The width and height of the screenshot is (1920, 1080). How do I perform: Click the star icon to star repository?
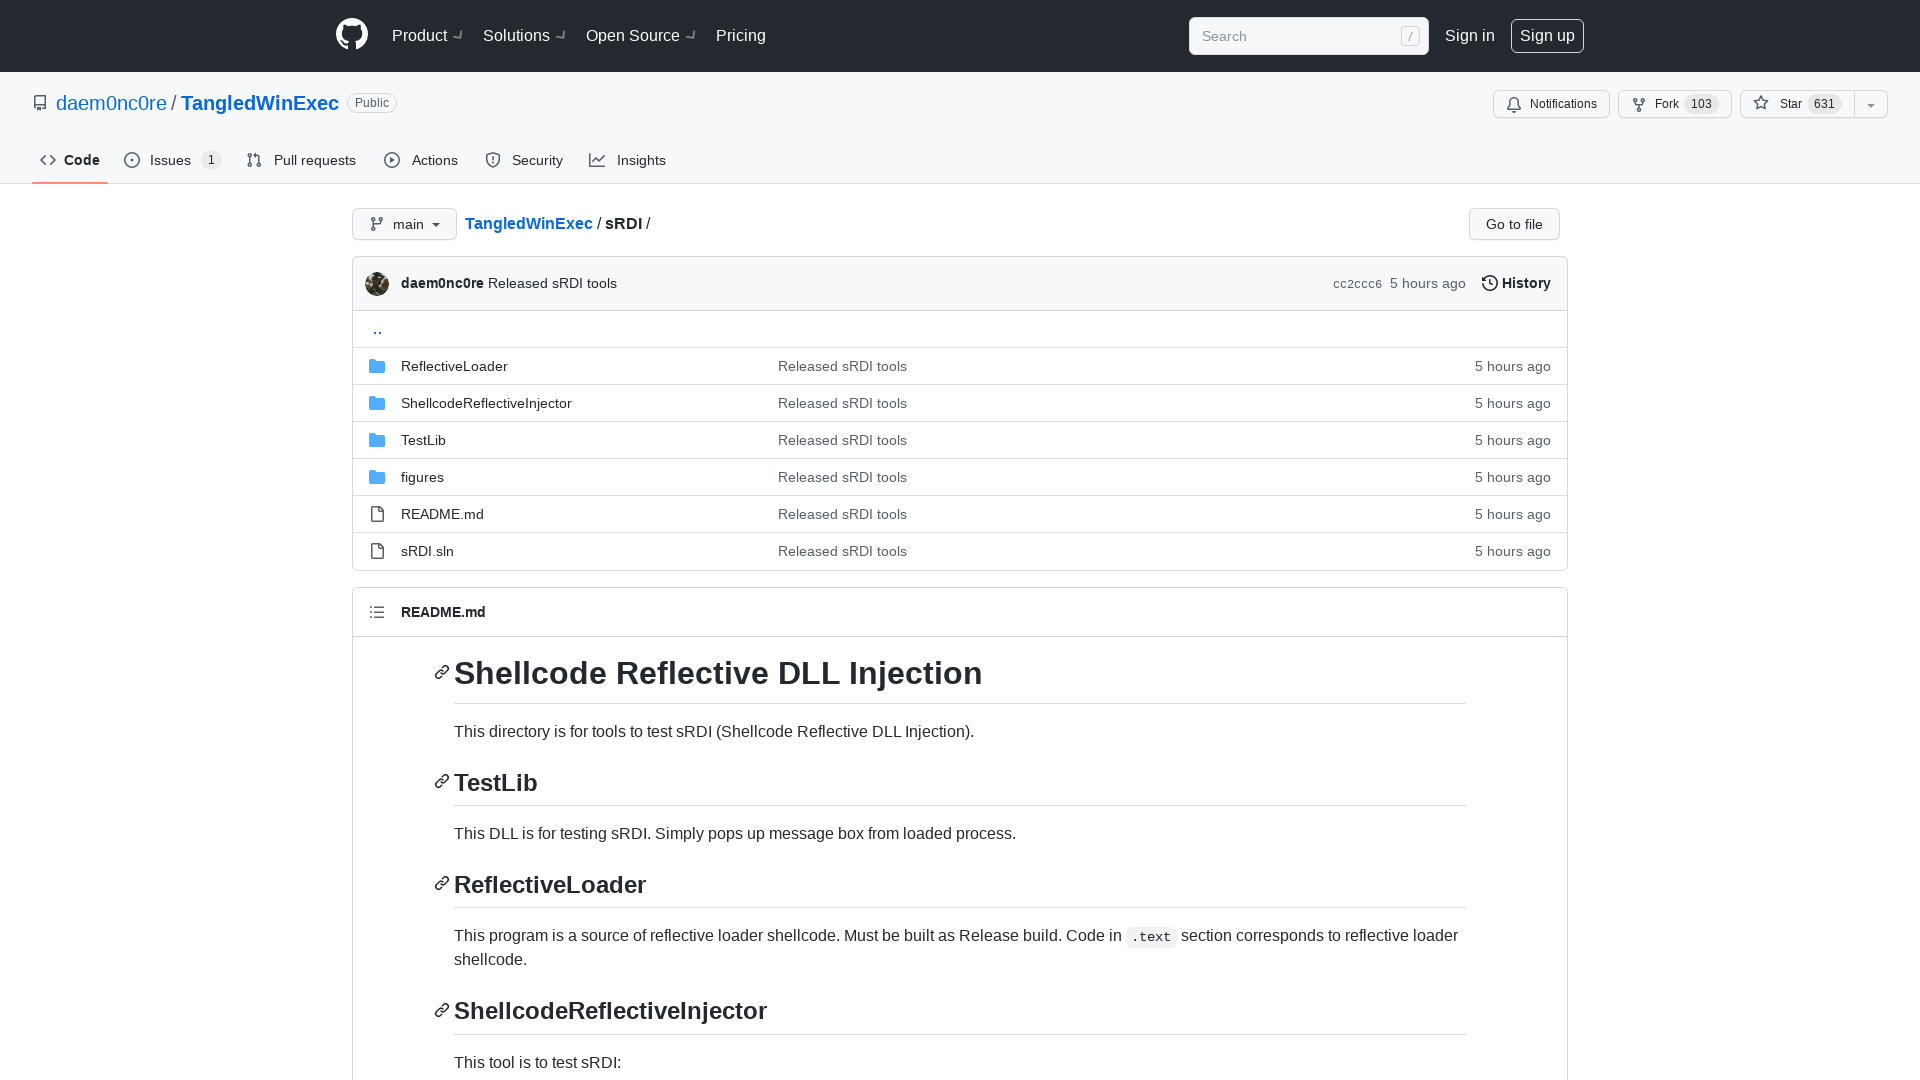point(1761,103)
